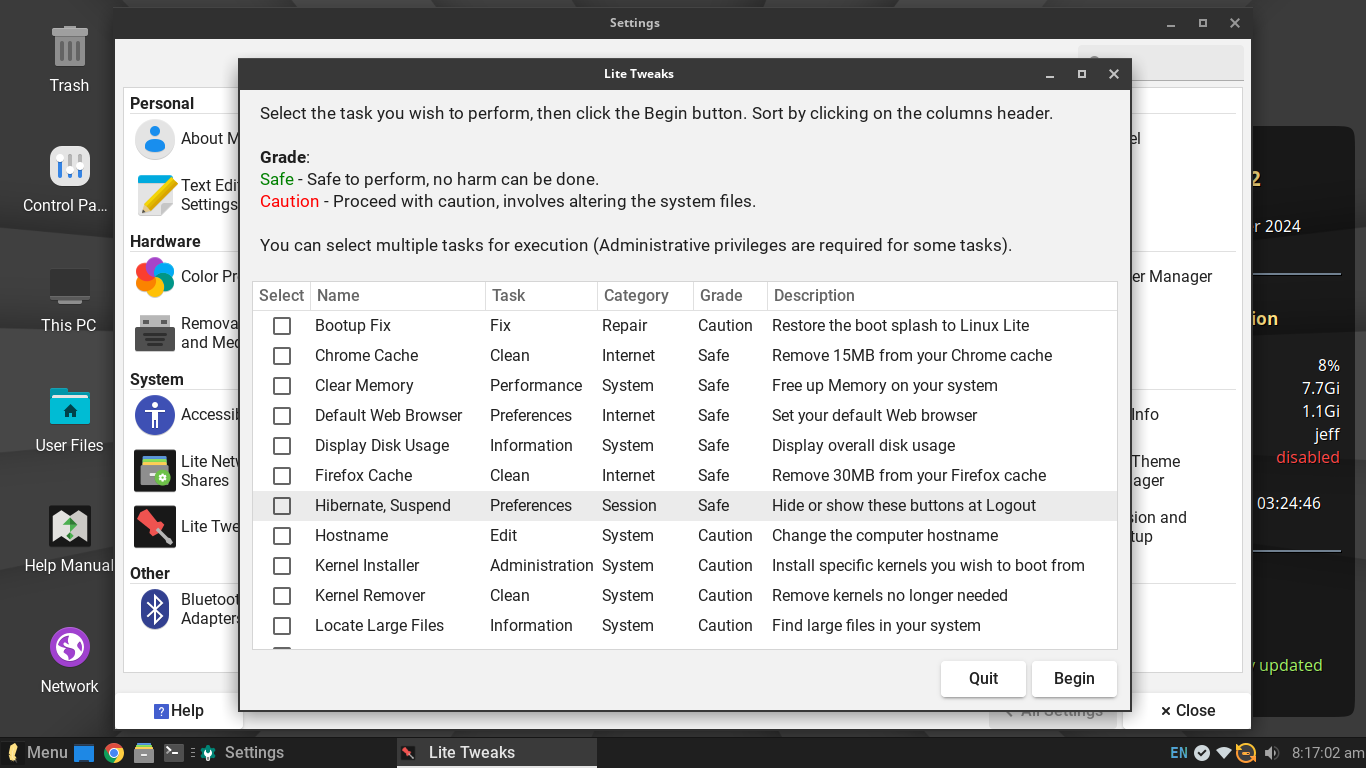
Task: Click the volume speaker tray icon
Action: [x=1271, y=753]
